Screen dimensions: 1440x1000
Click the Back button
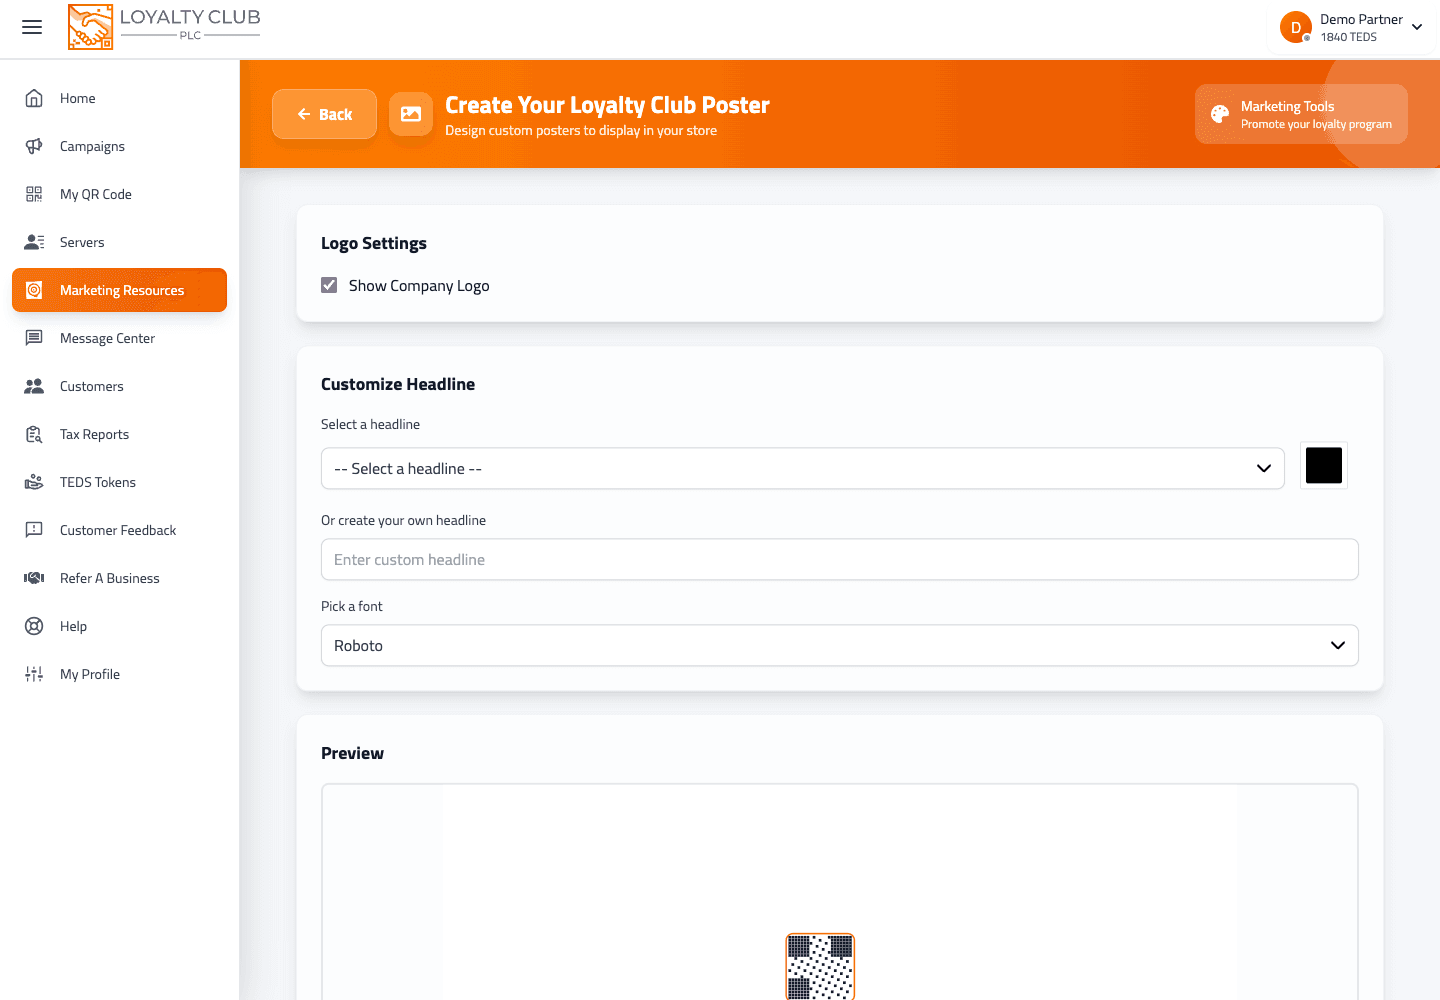324,114
